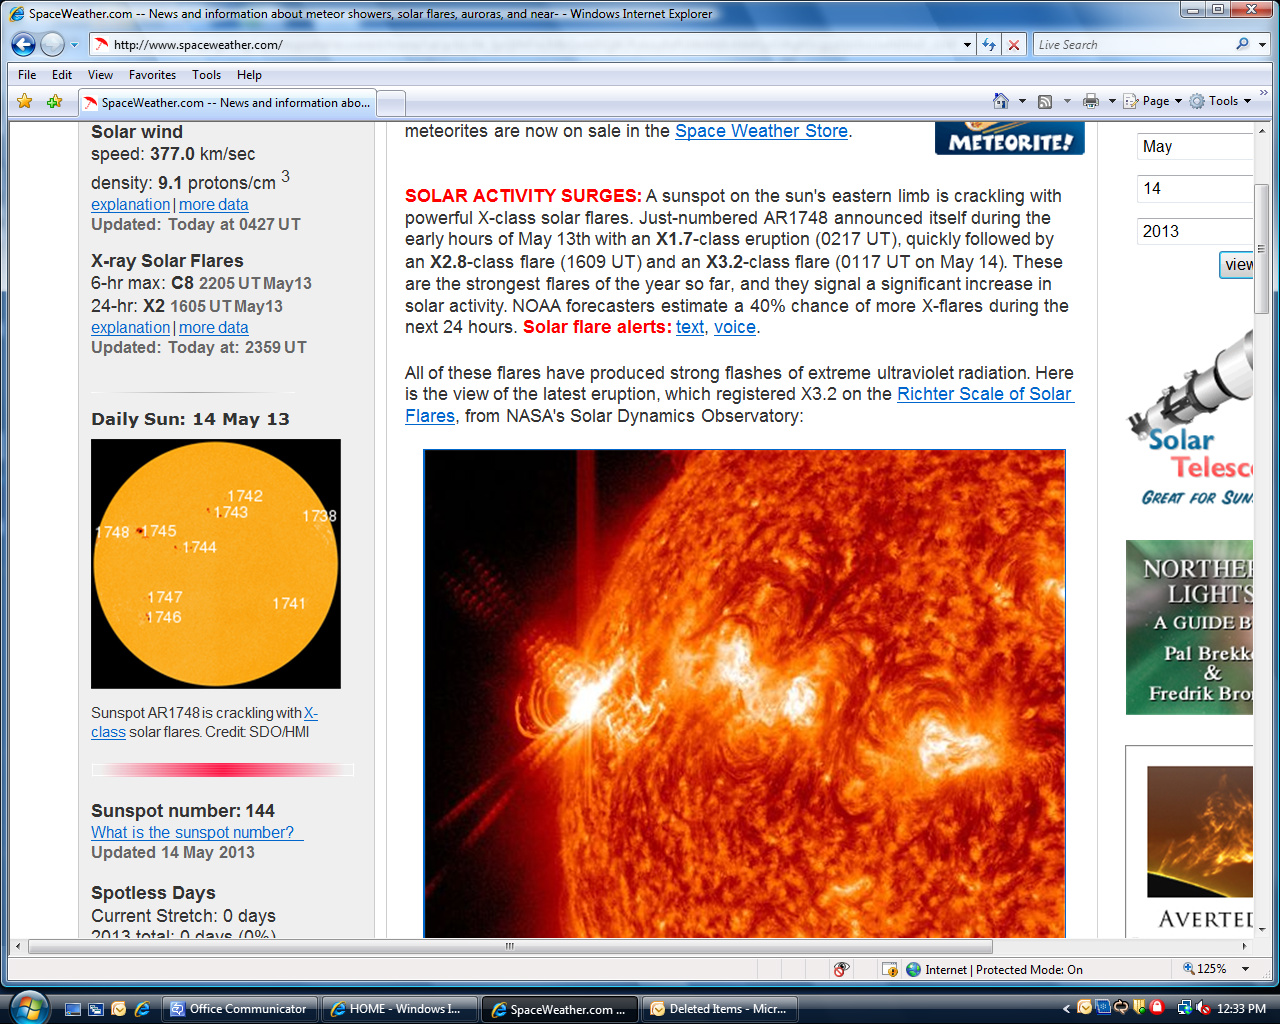Open the Favorites menu
Screen dimensions: 1280x1024
(152, 75)
